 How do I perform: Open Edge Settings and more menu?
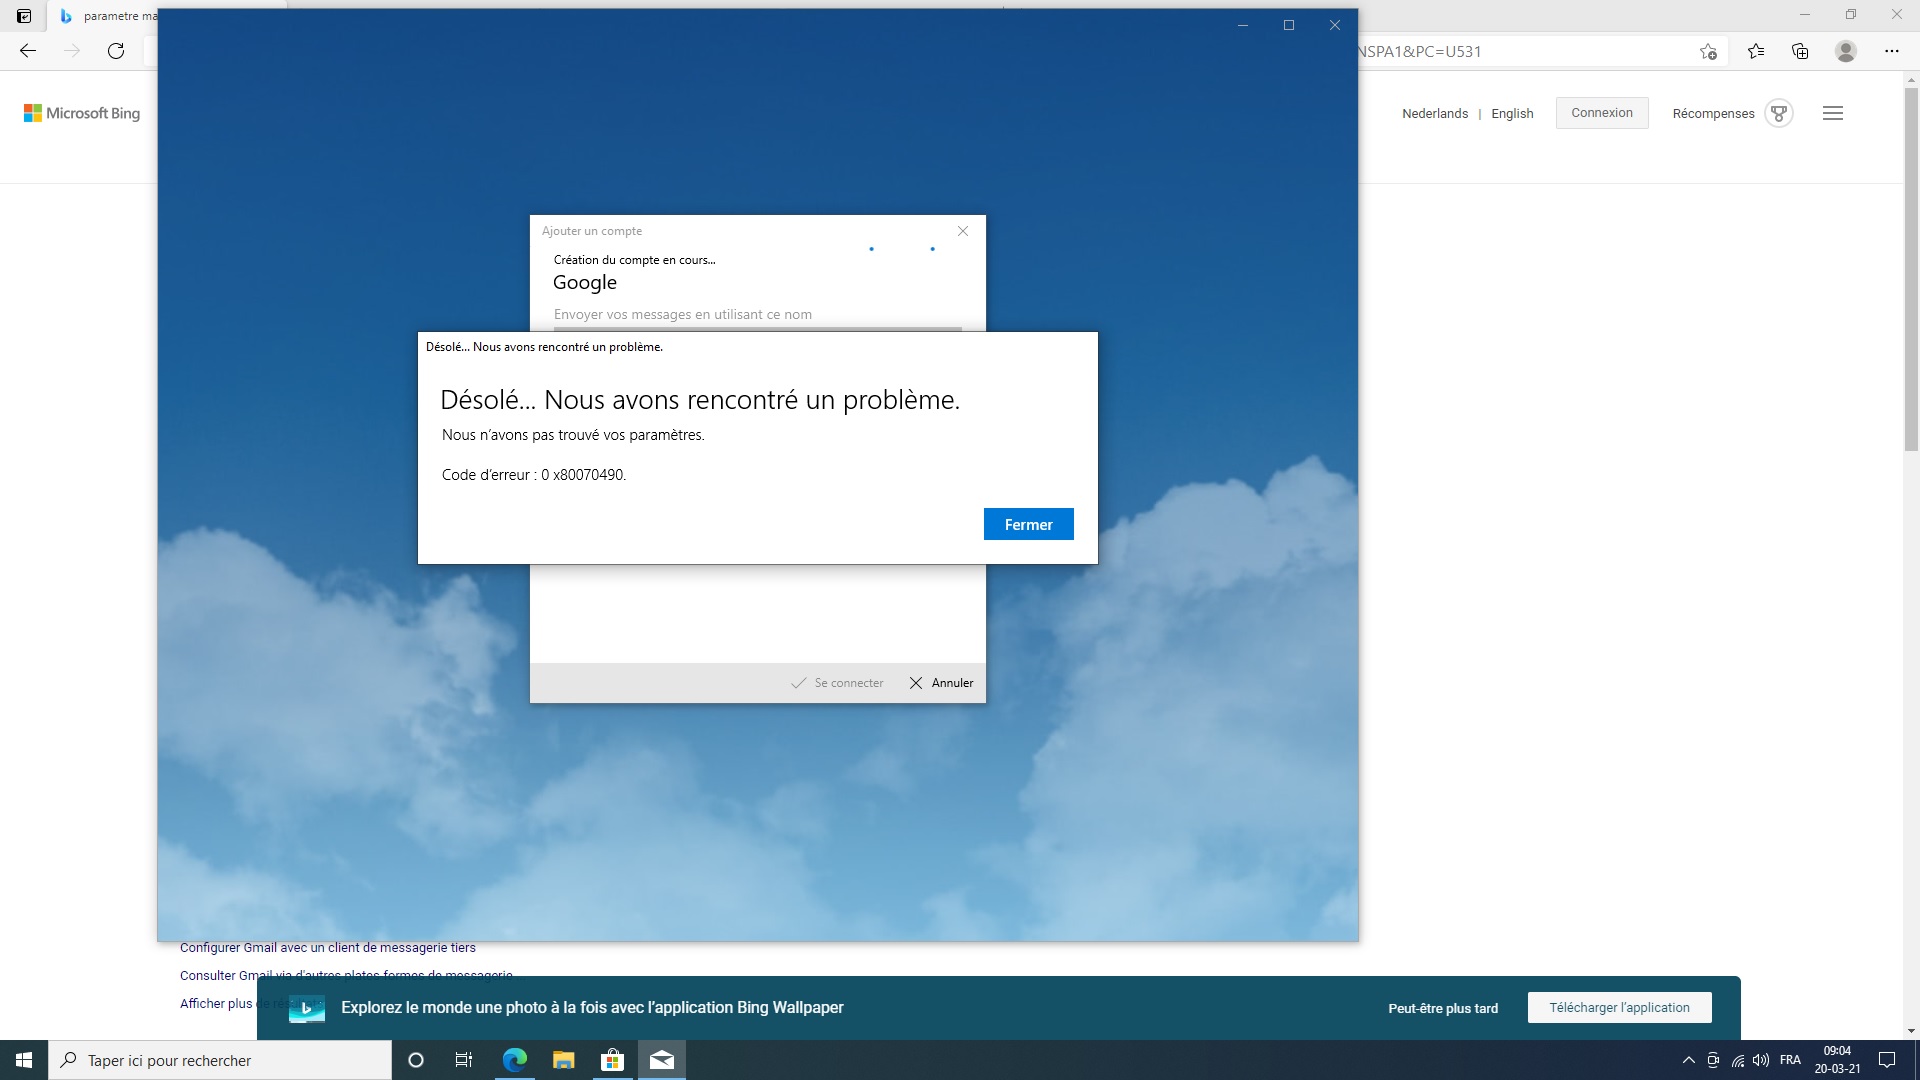1891,51
